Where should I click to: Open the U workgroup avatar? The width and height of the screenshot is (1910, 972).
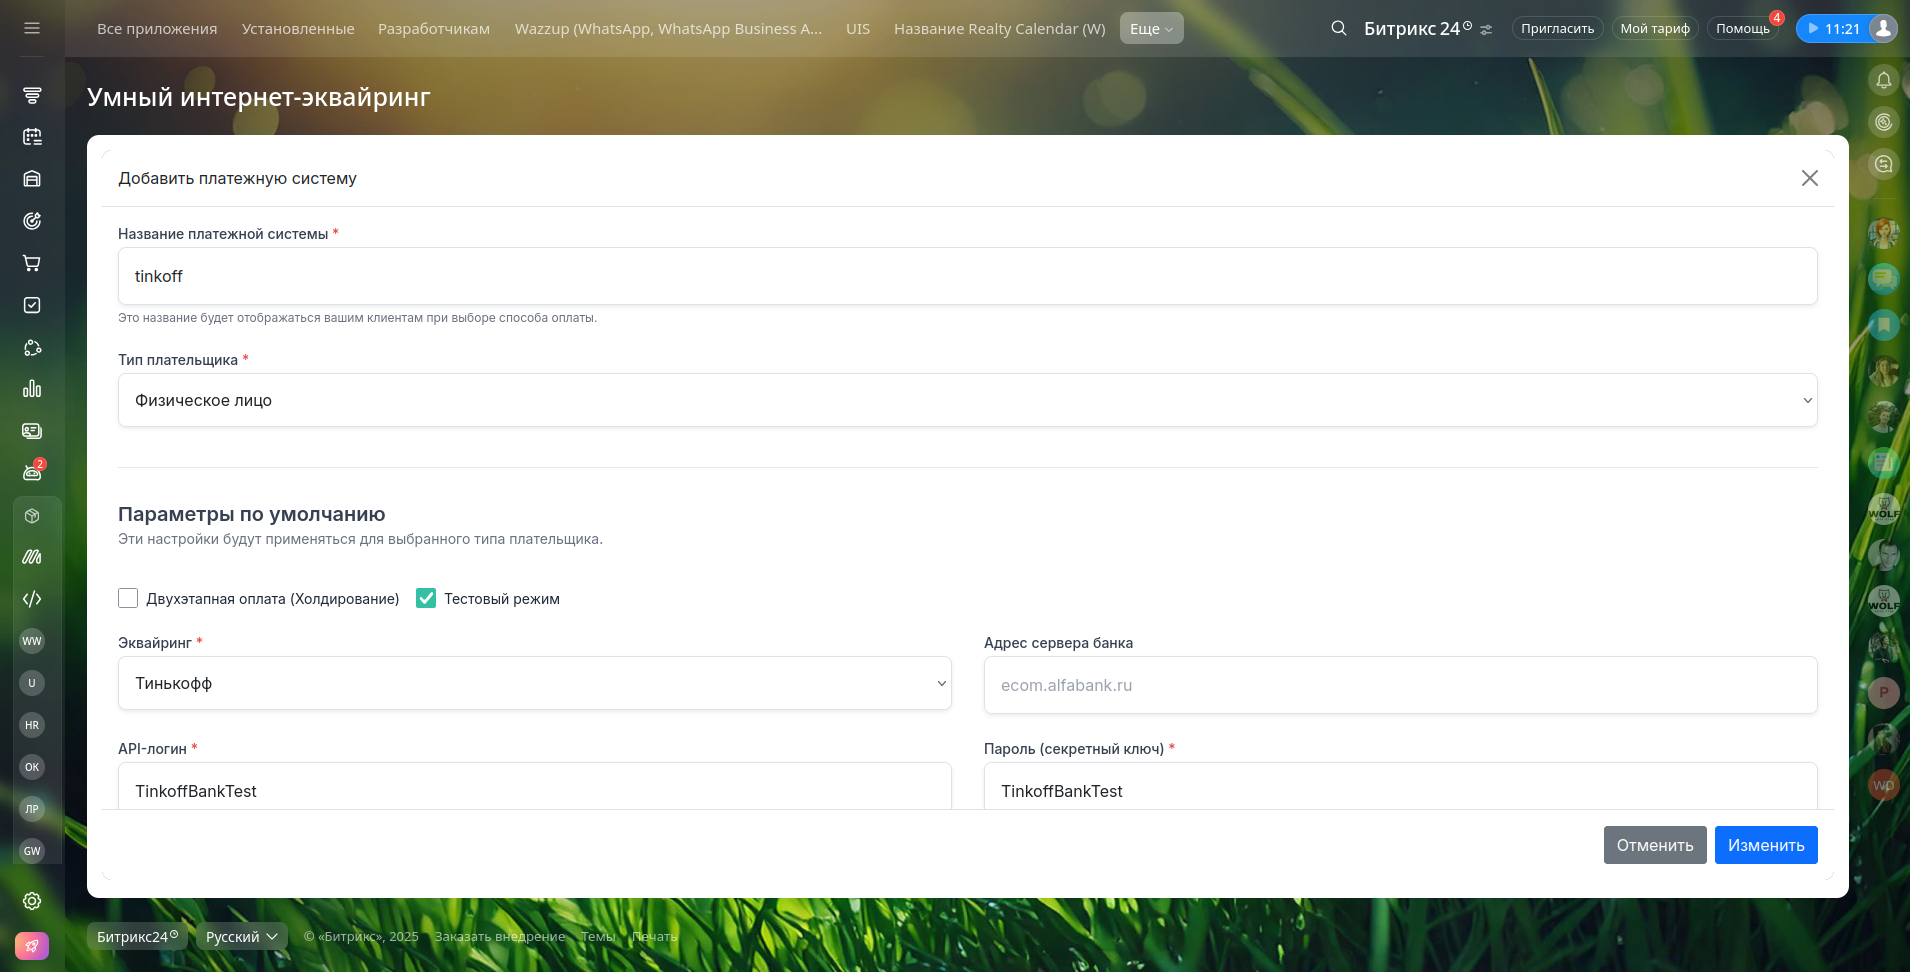[x=32, y=683]
